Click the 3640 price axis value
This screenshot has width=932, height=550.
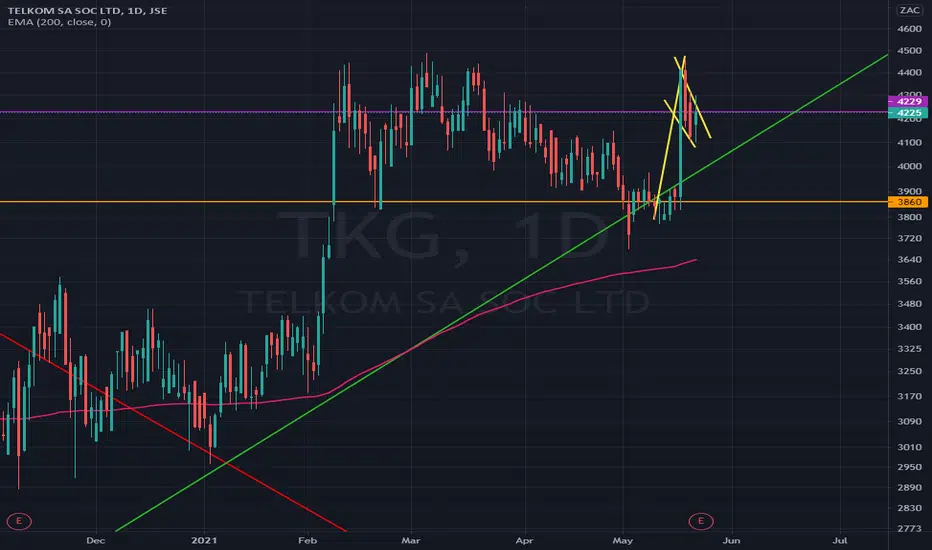[909, 260]
